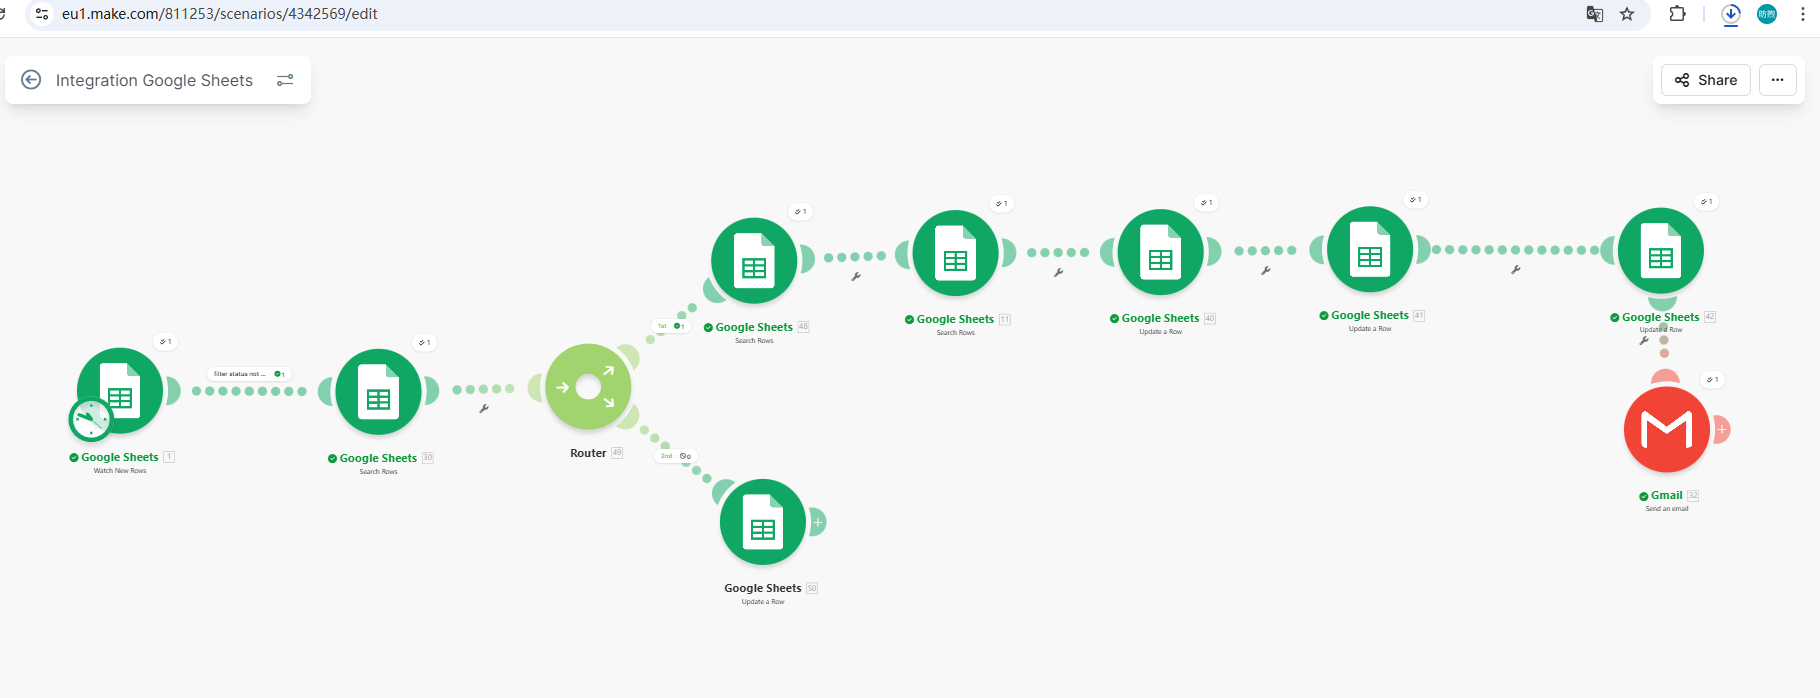Add module after bottom Google Sheets plus
1820x698 pixels.
pos(817,522)
